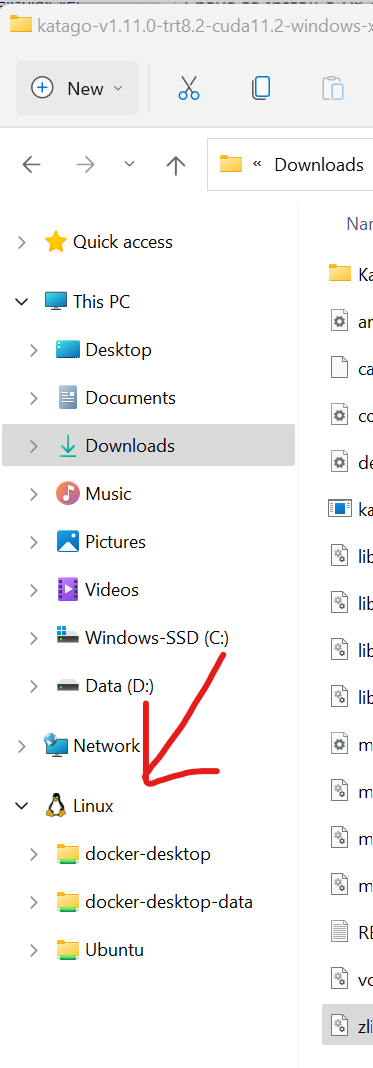The image size is (373, 1068).
Task: Open Music folder in sidebar
Action: tap(108, 494)
